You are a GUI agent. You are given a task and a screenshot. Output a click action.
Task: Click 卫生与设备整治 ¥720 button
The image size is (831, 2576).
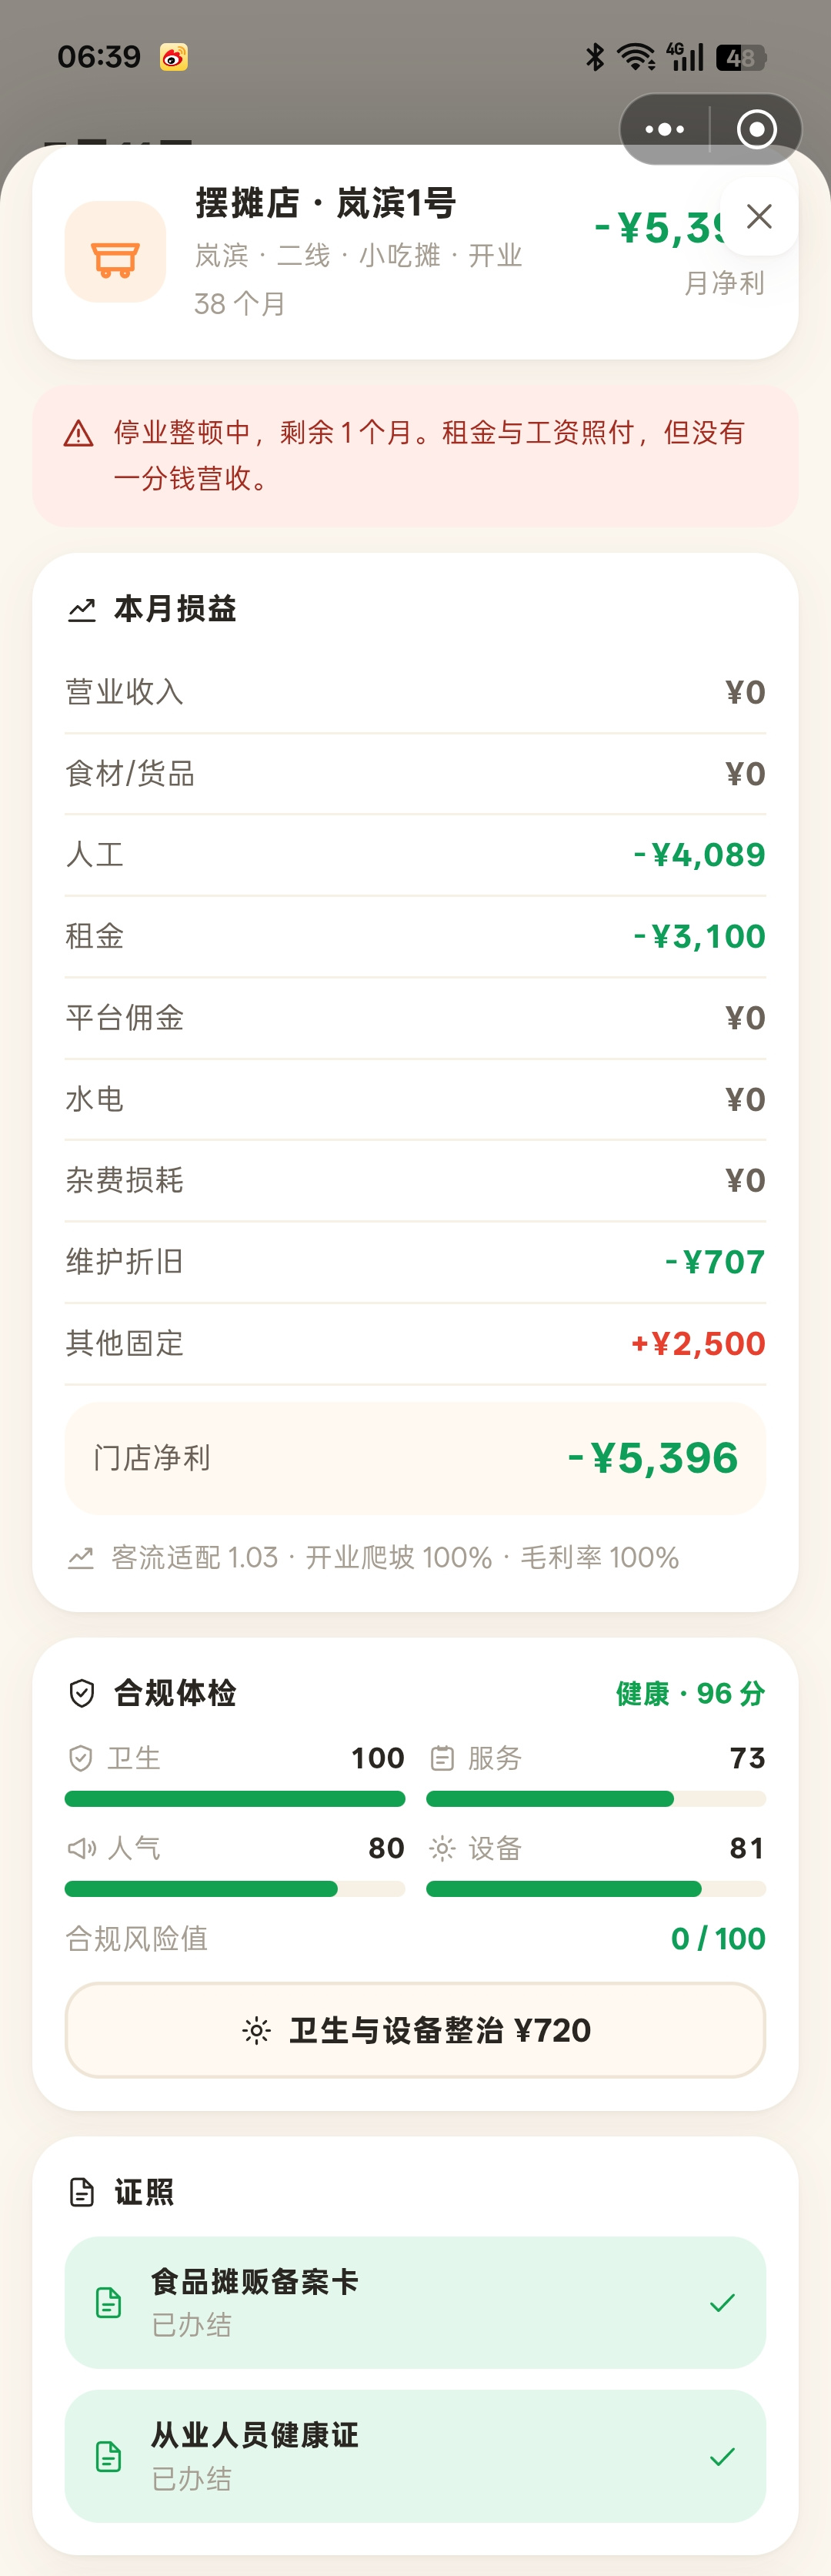tap(415, 2030)
